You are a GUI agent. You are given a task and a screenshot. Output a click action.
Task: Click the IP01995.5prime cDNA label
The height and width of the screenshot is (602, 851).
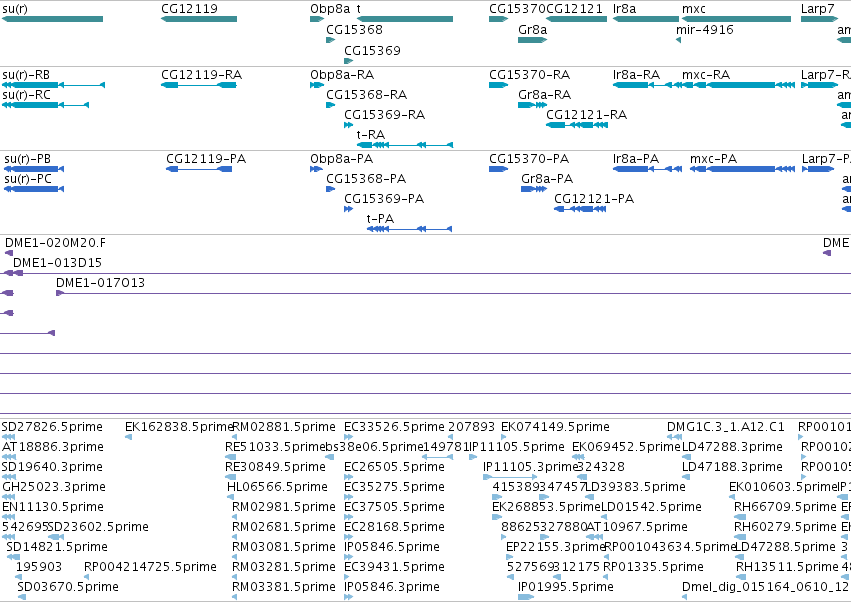[x=566, y=587]
